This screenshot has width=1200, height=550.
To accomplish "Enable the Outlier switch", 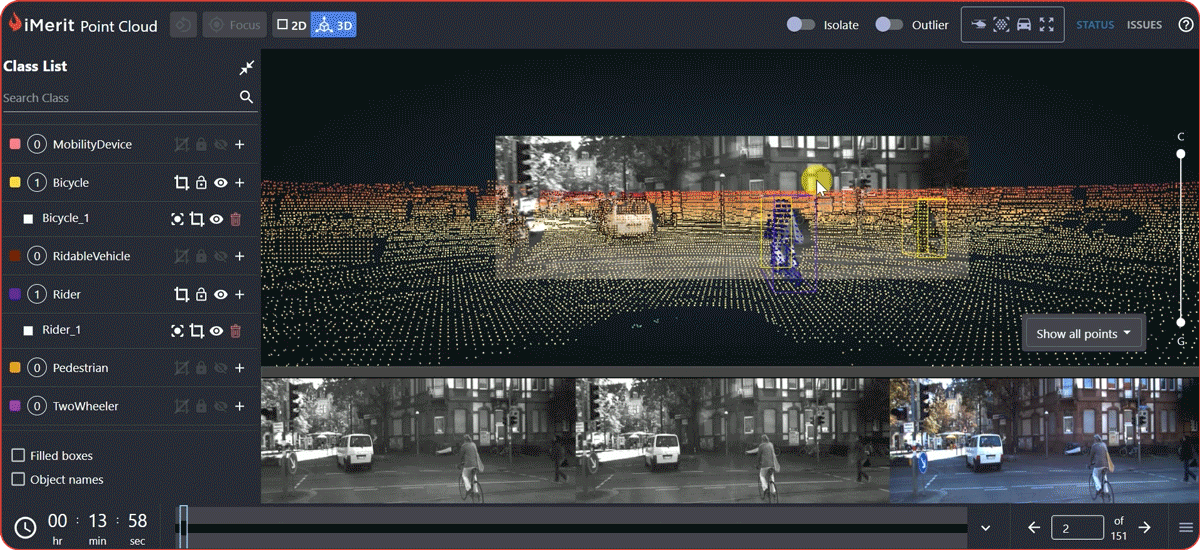I will pyautogui.click(x=889, y=25).
